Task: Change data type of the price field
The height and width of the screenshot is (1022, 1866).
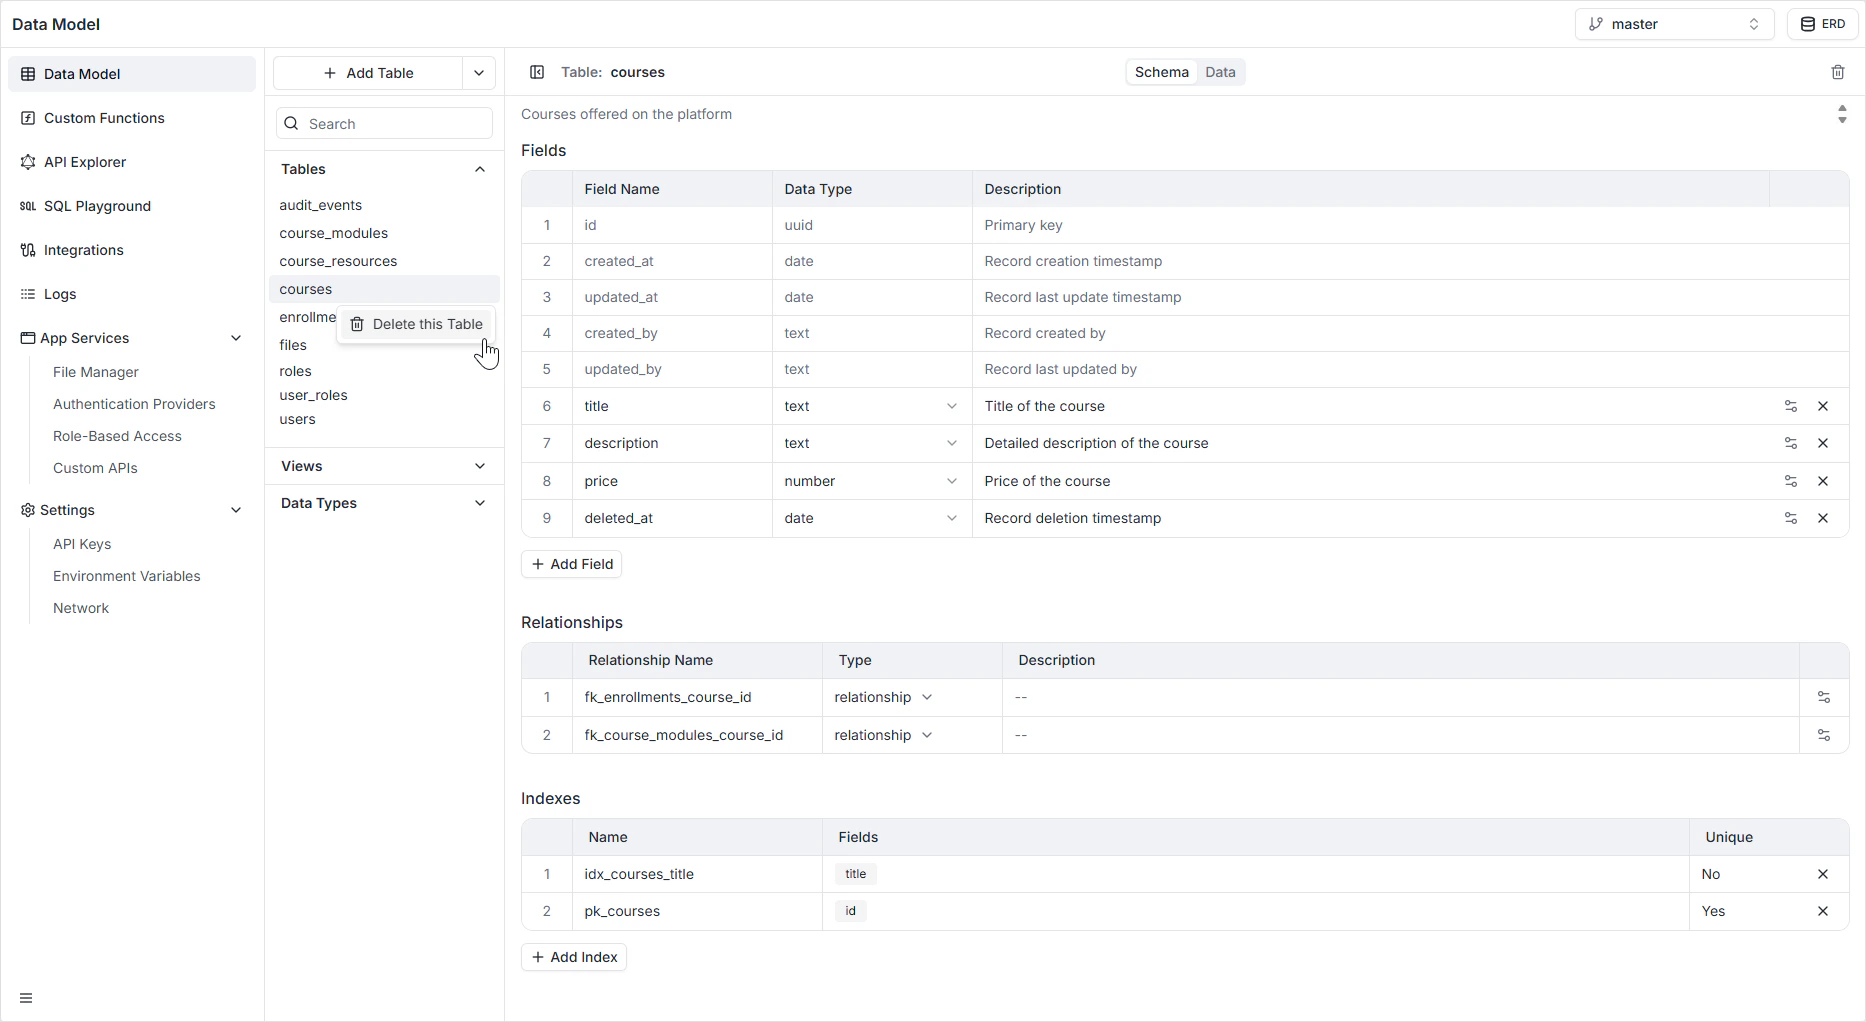Action: tap(871, 481)
